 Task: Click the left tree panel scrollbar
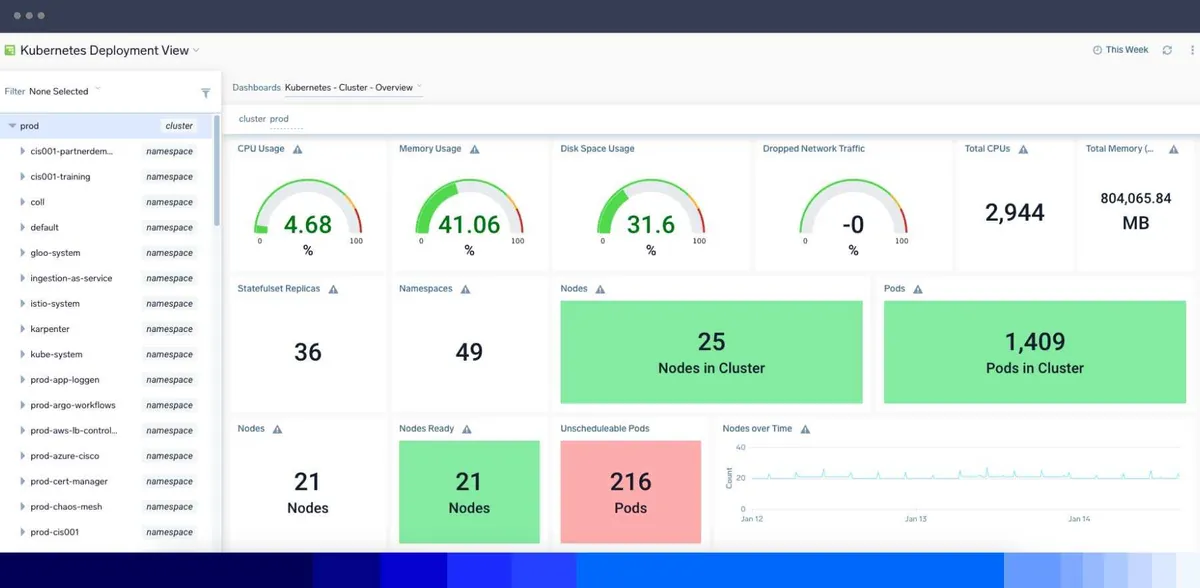(217, 170)
